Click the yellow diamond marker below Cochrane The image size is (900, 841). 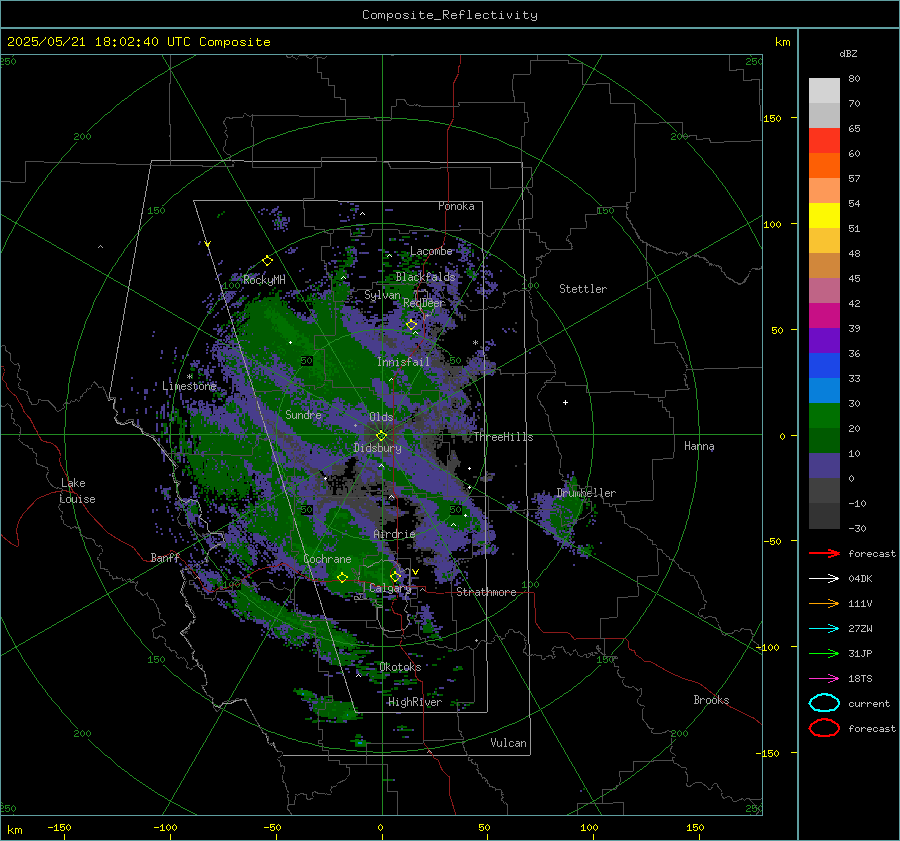[x=342, y=577]
